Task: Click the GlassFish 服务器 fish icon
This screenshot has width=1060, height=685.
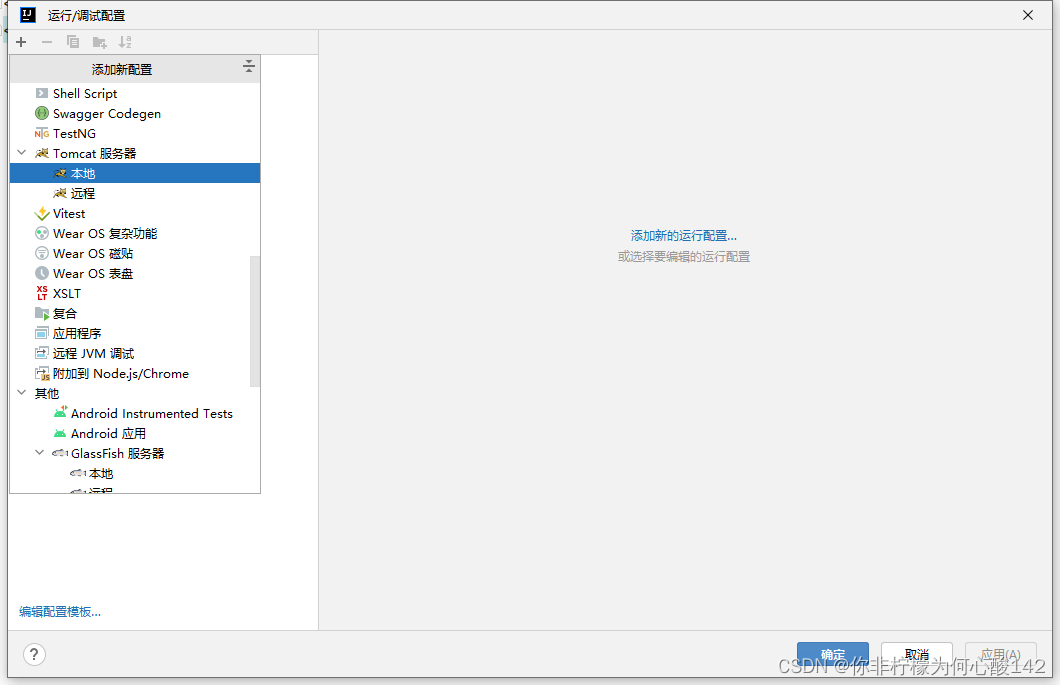Action: pyautogui.click(x=60, y=453)
